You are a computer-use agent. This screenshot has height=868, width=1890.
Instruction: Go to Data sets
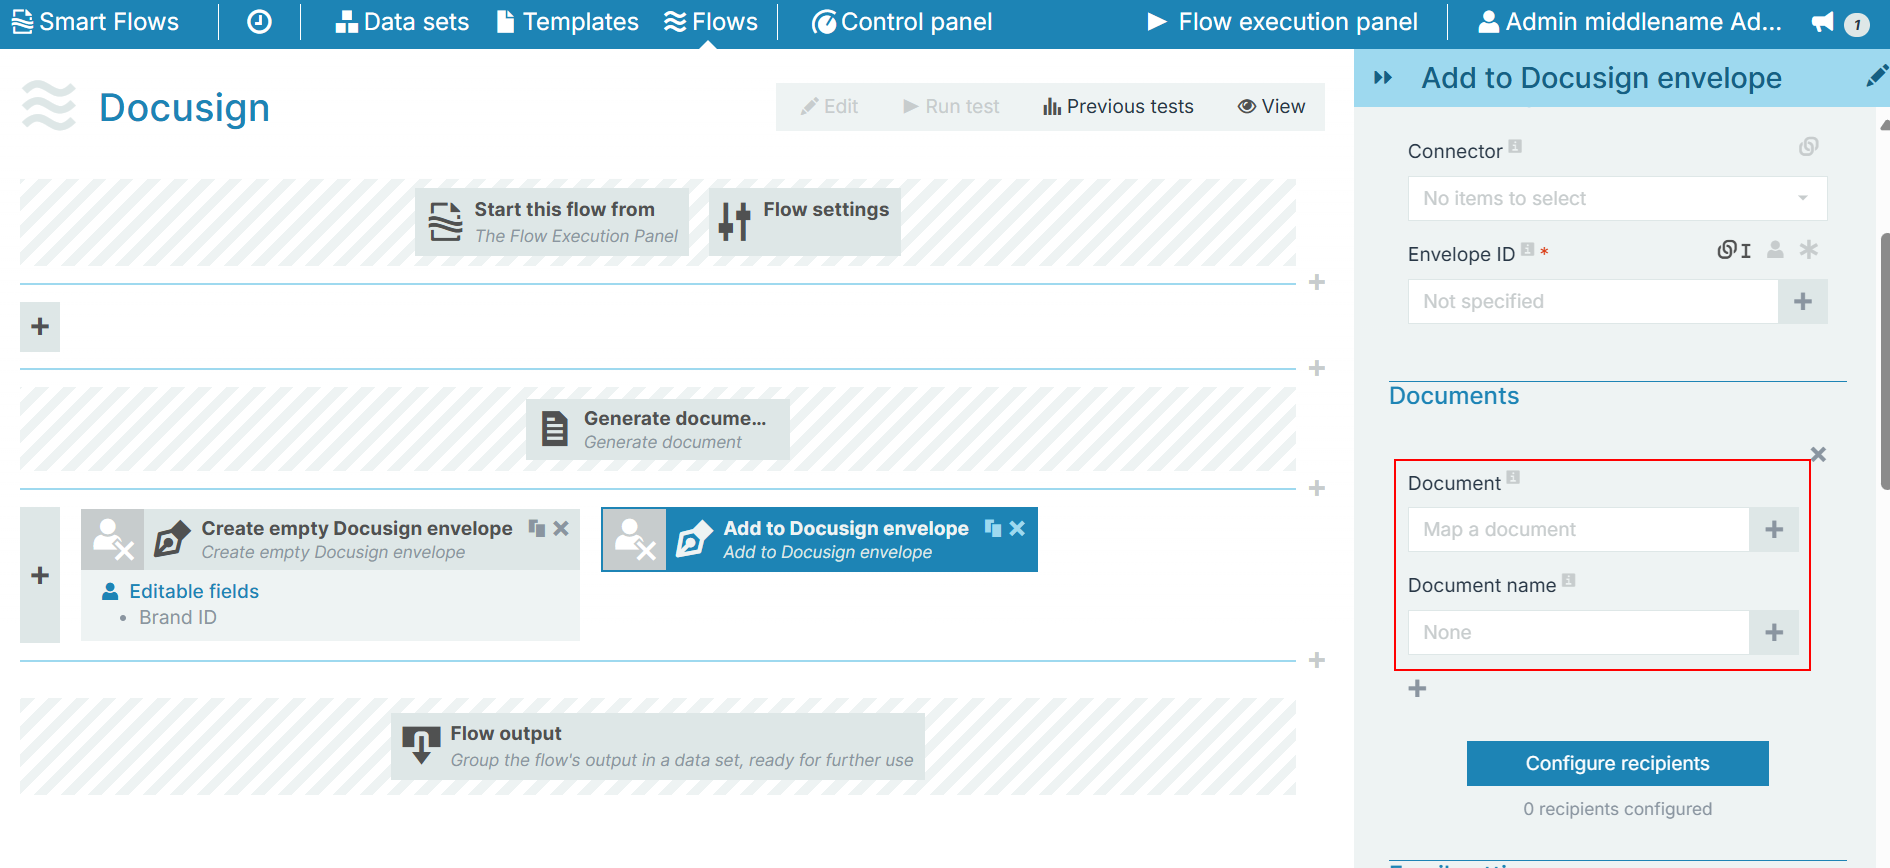[x=402, y=22]
